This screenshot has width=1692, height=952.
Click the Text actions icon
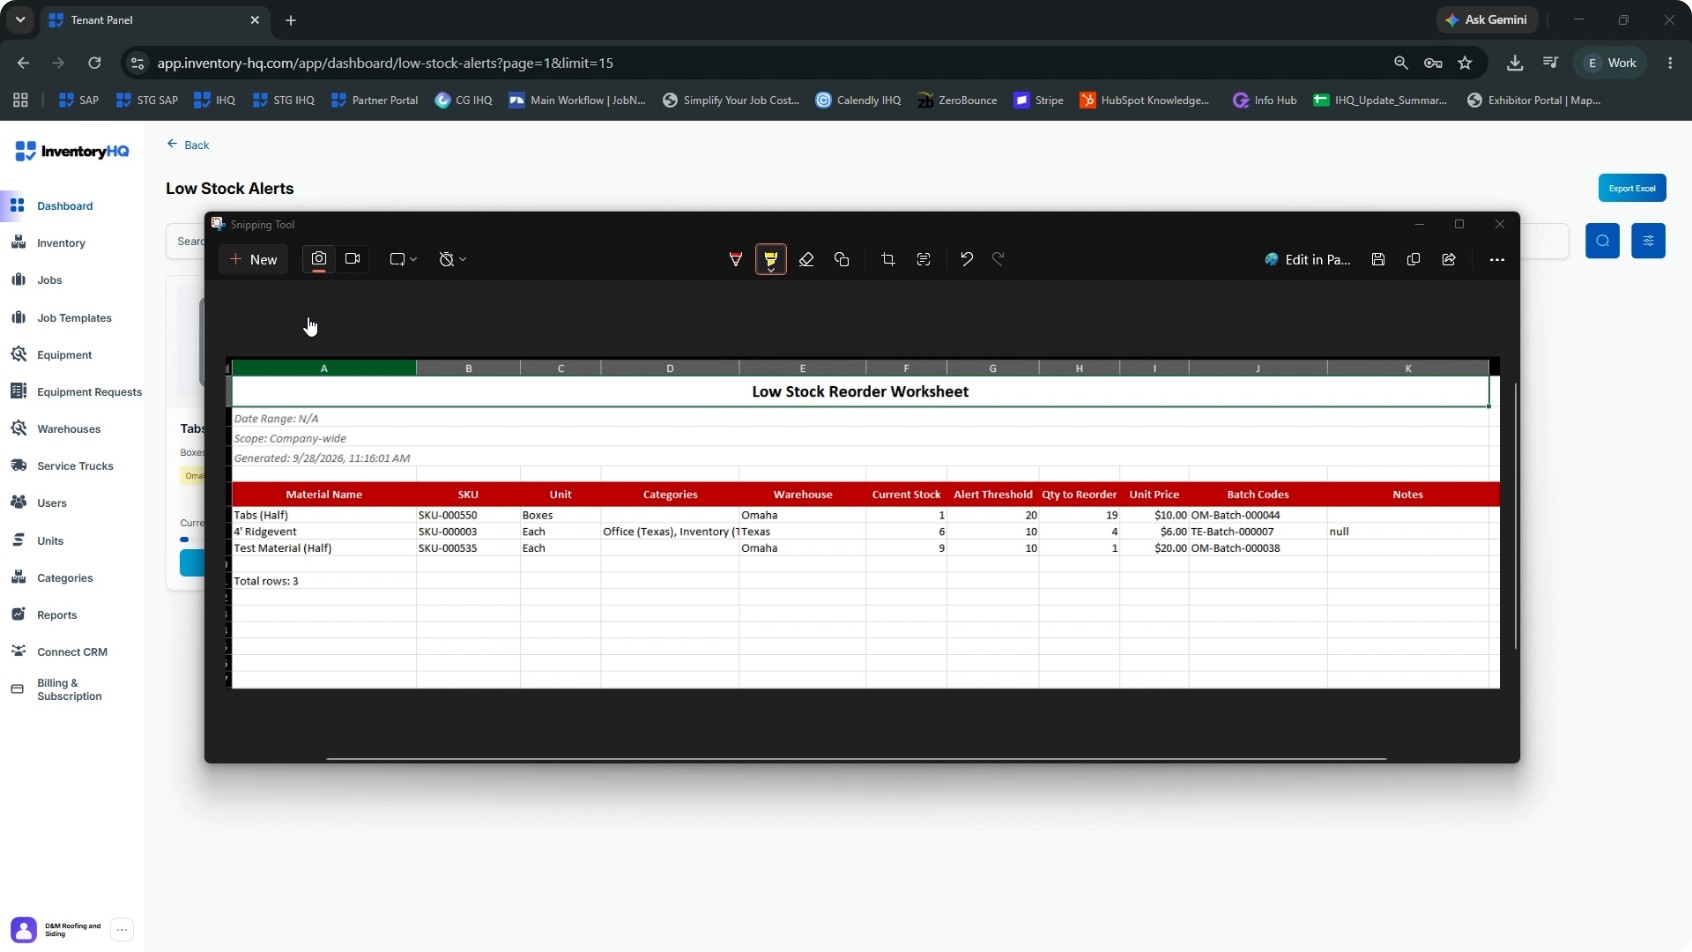click(924, 259)
